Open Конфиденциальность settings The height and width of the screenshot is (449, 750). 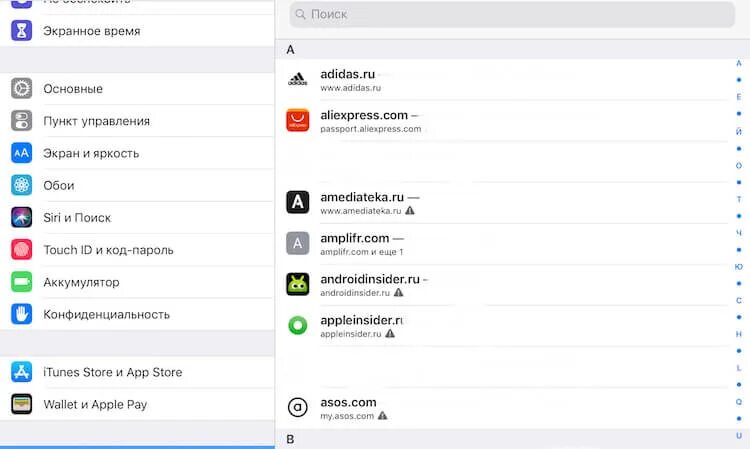(x=137, y=314)
